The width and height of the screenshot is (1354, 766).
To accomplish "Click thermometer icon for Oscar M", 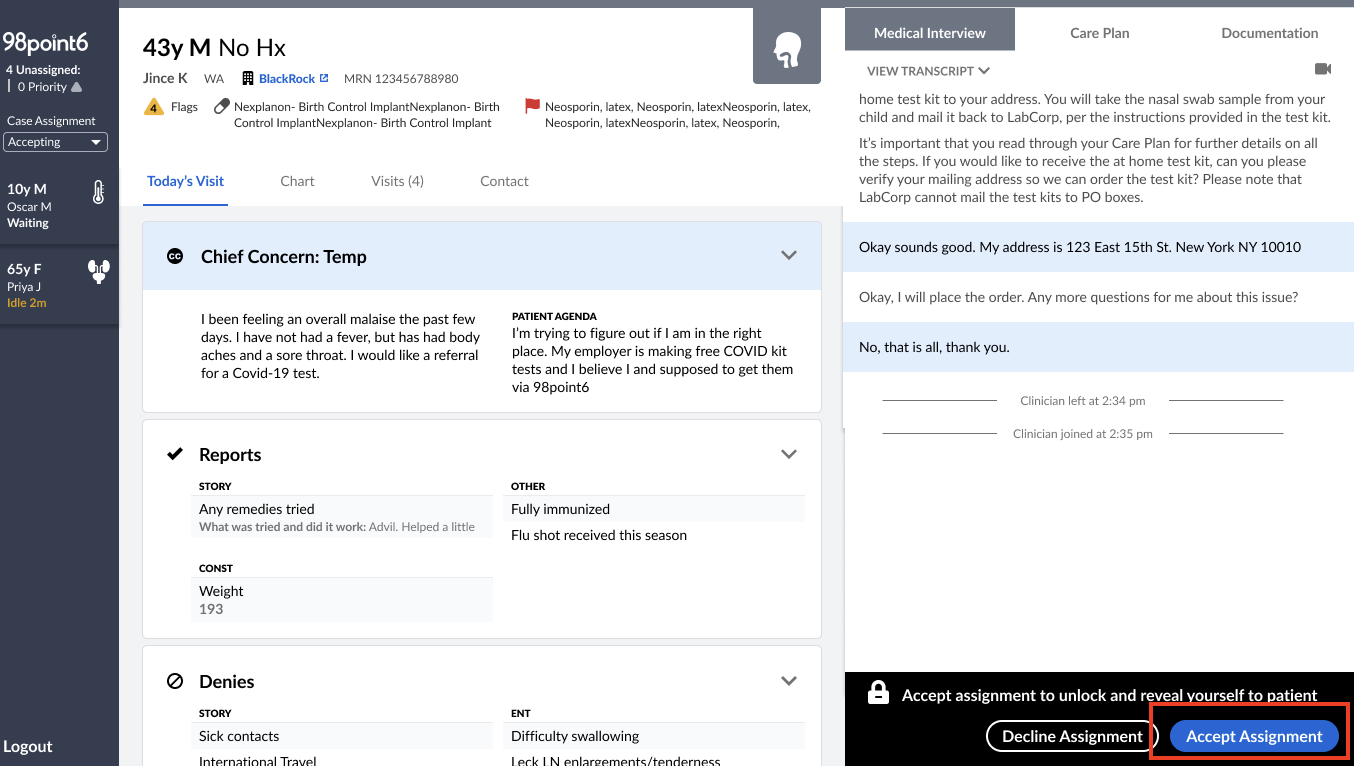I will coord(98,193).
